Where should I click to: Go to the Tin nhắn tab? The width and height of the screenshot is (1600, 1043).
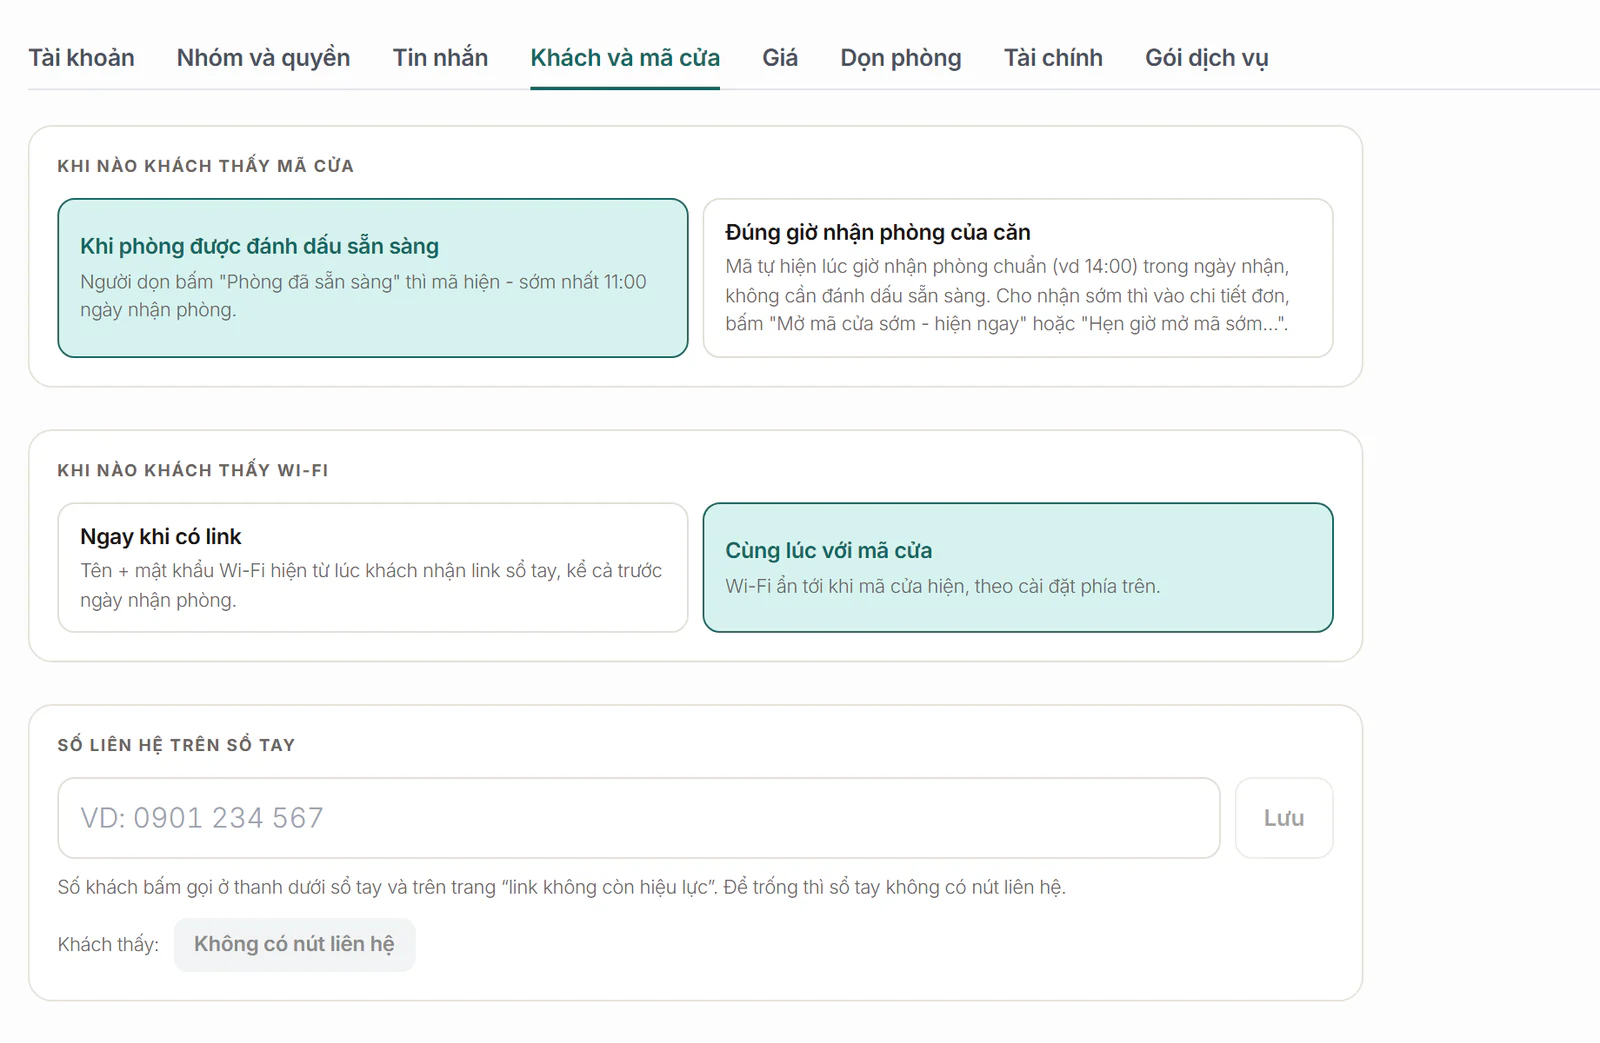(440, 58)
